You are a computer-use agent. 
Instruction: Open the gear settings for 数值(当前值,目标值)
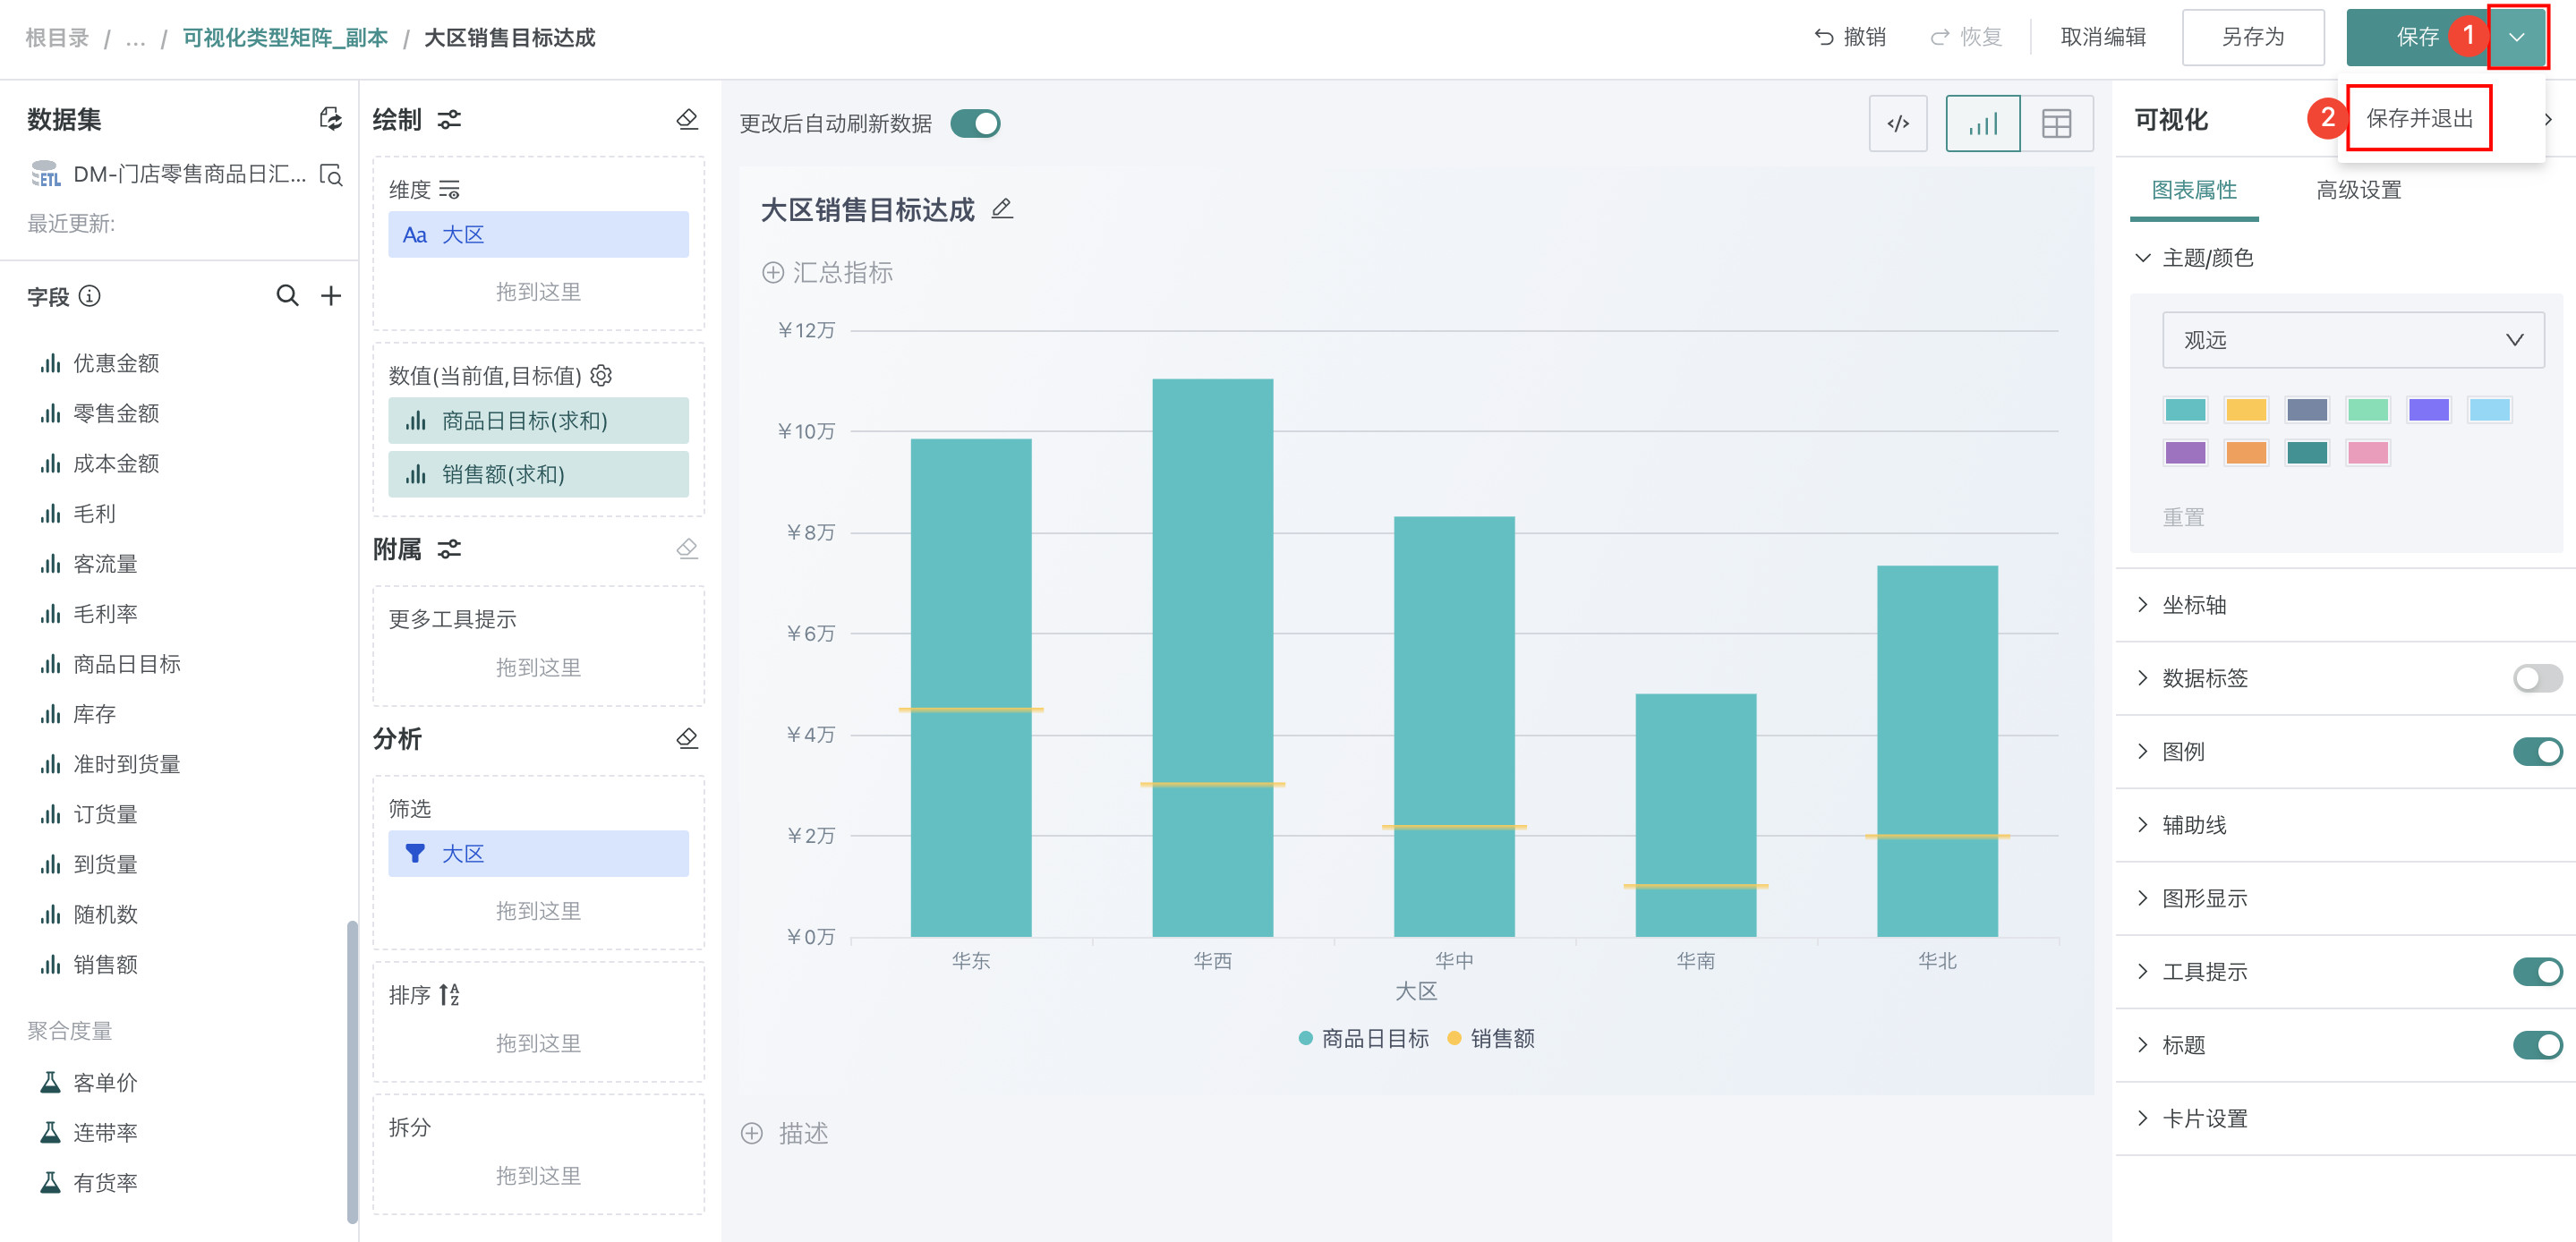tap(602, 375)
